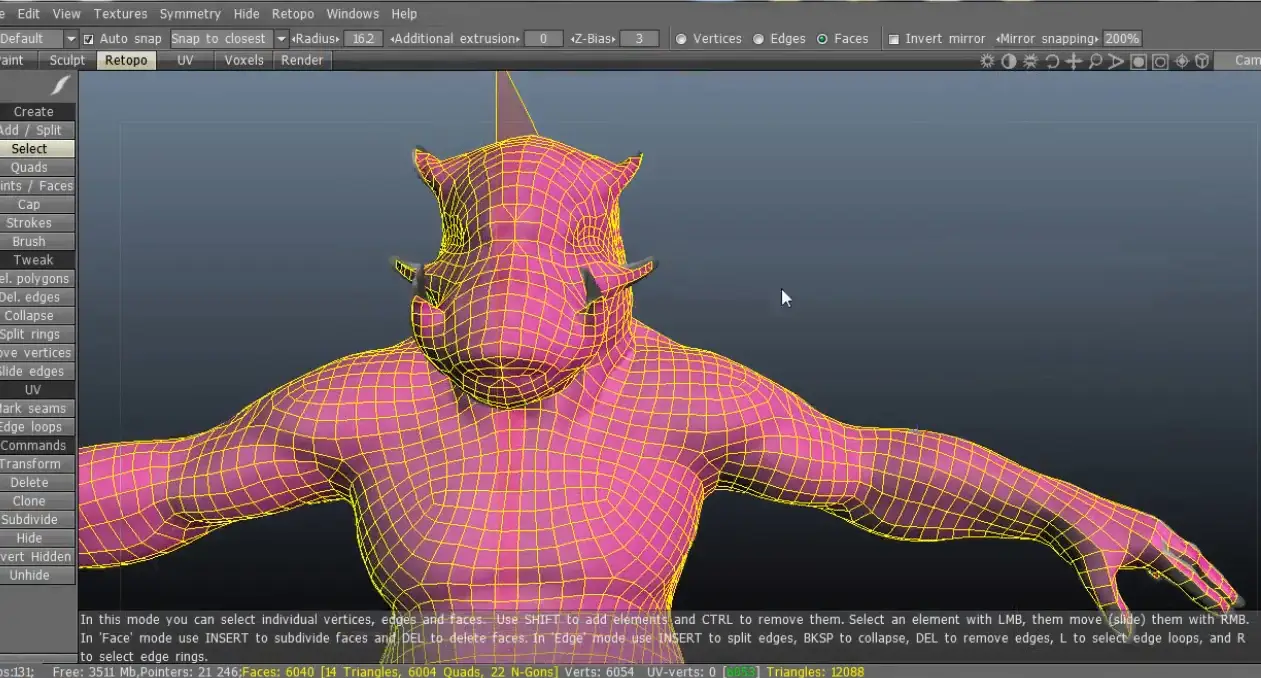The height and width of the screenshot is (678, 1261).
Task: Toggle the Auto snap checkbox
Action: tap(89, 39)
